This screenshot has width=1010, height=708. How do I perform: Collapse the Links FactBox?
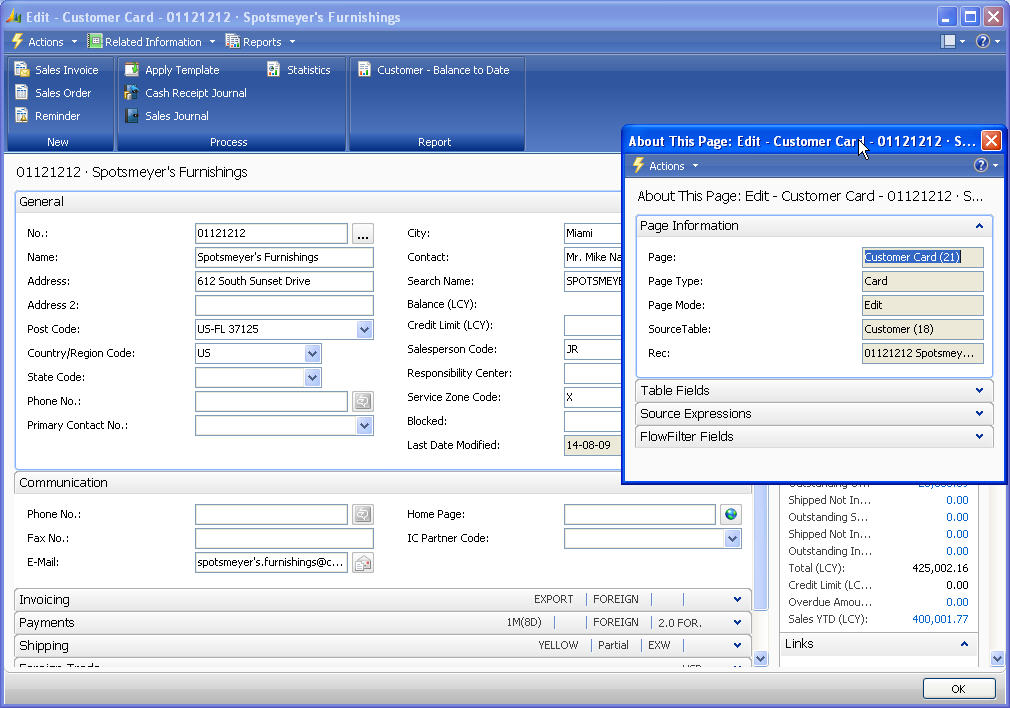964,644
